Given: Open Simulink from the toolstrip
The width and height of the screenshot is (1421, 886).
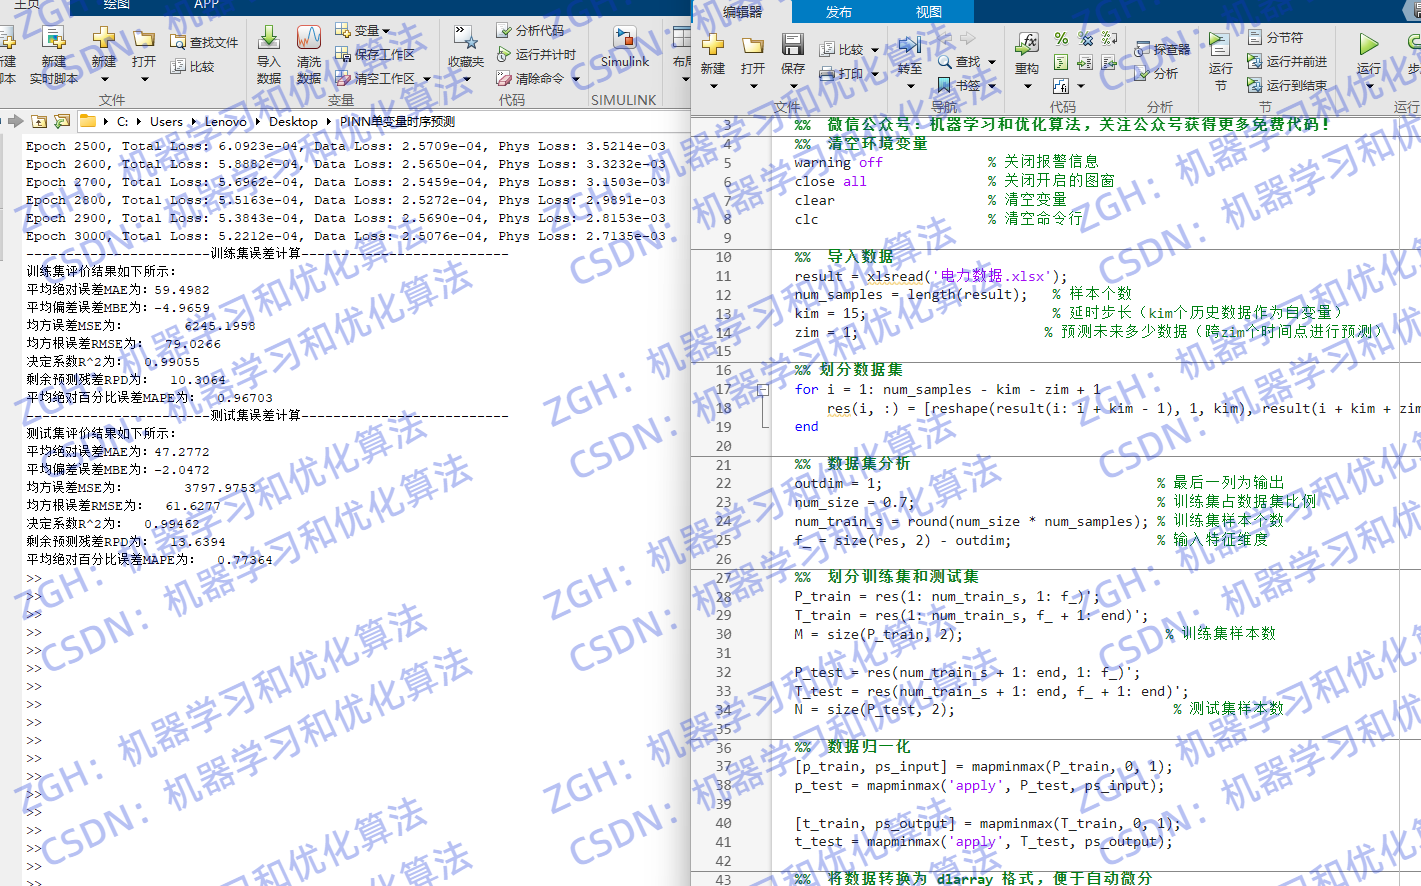Looking at the screenshot, I should (624, 40).
